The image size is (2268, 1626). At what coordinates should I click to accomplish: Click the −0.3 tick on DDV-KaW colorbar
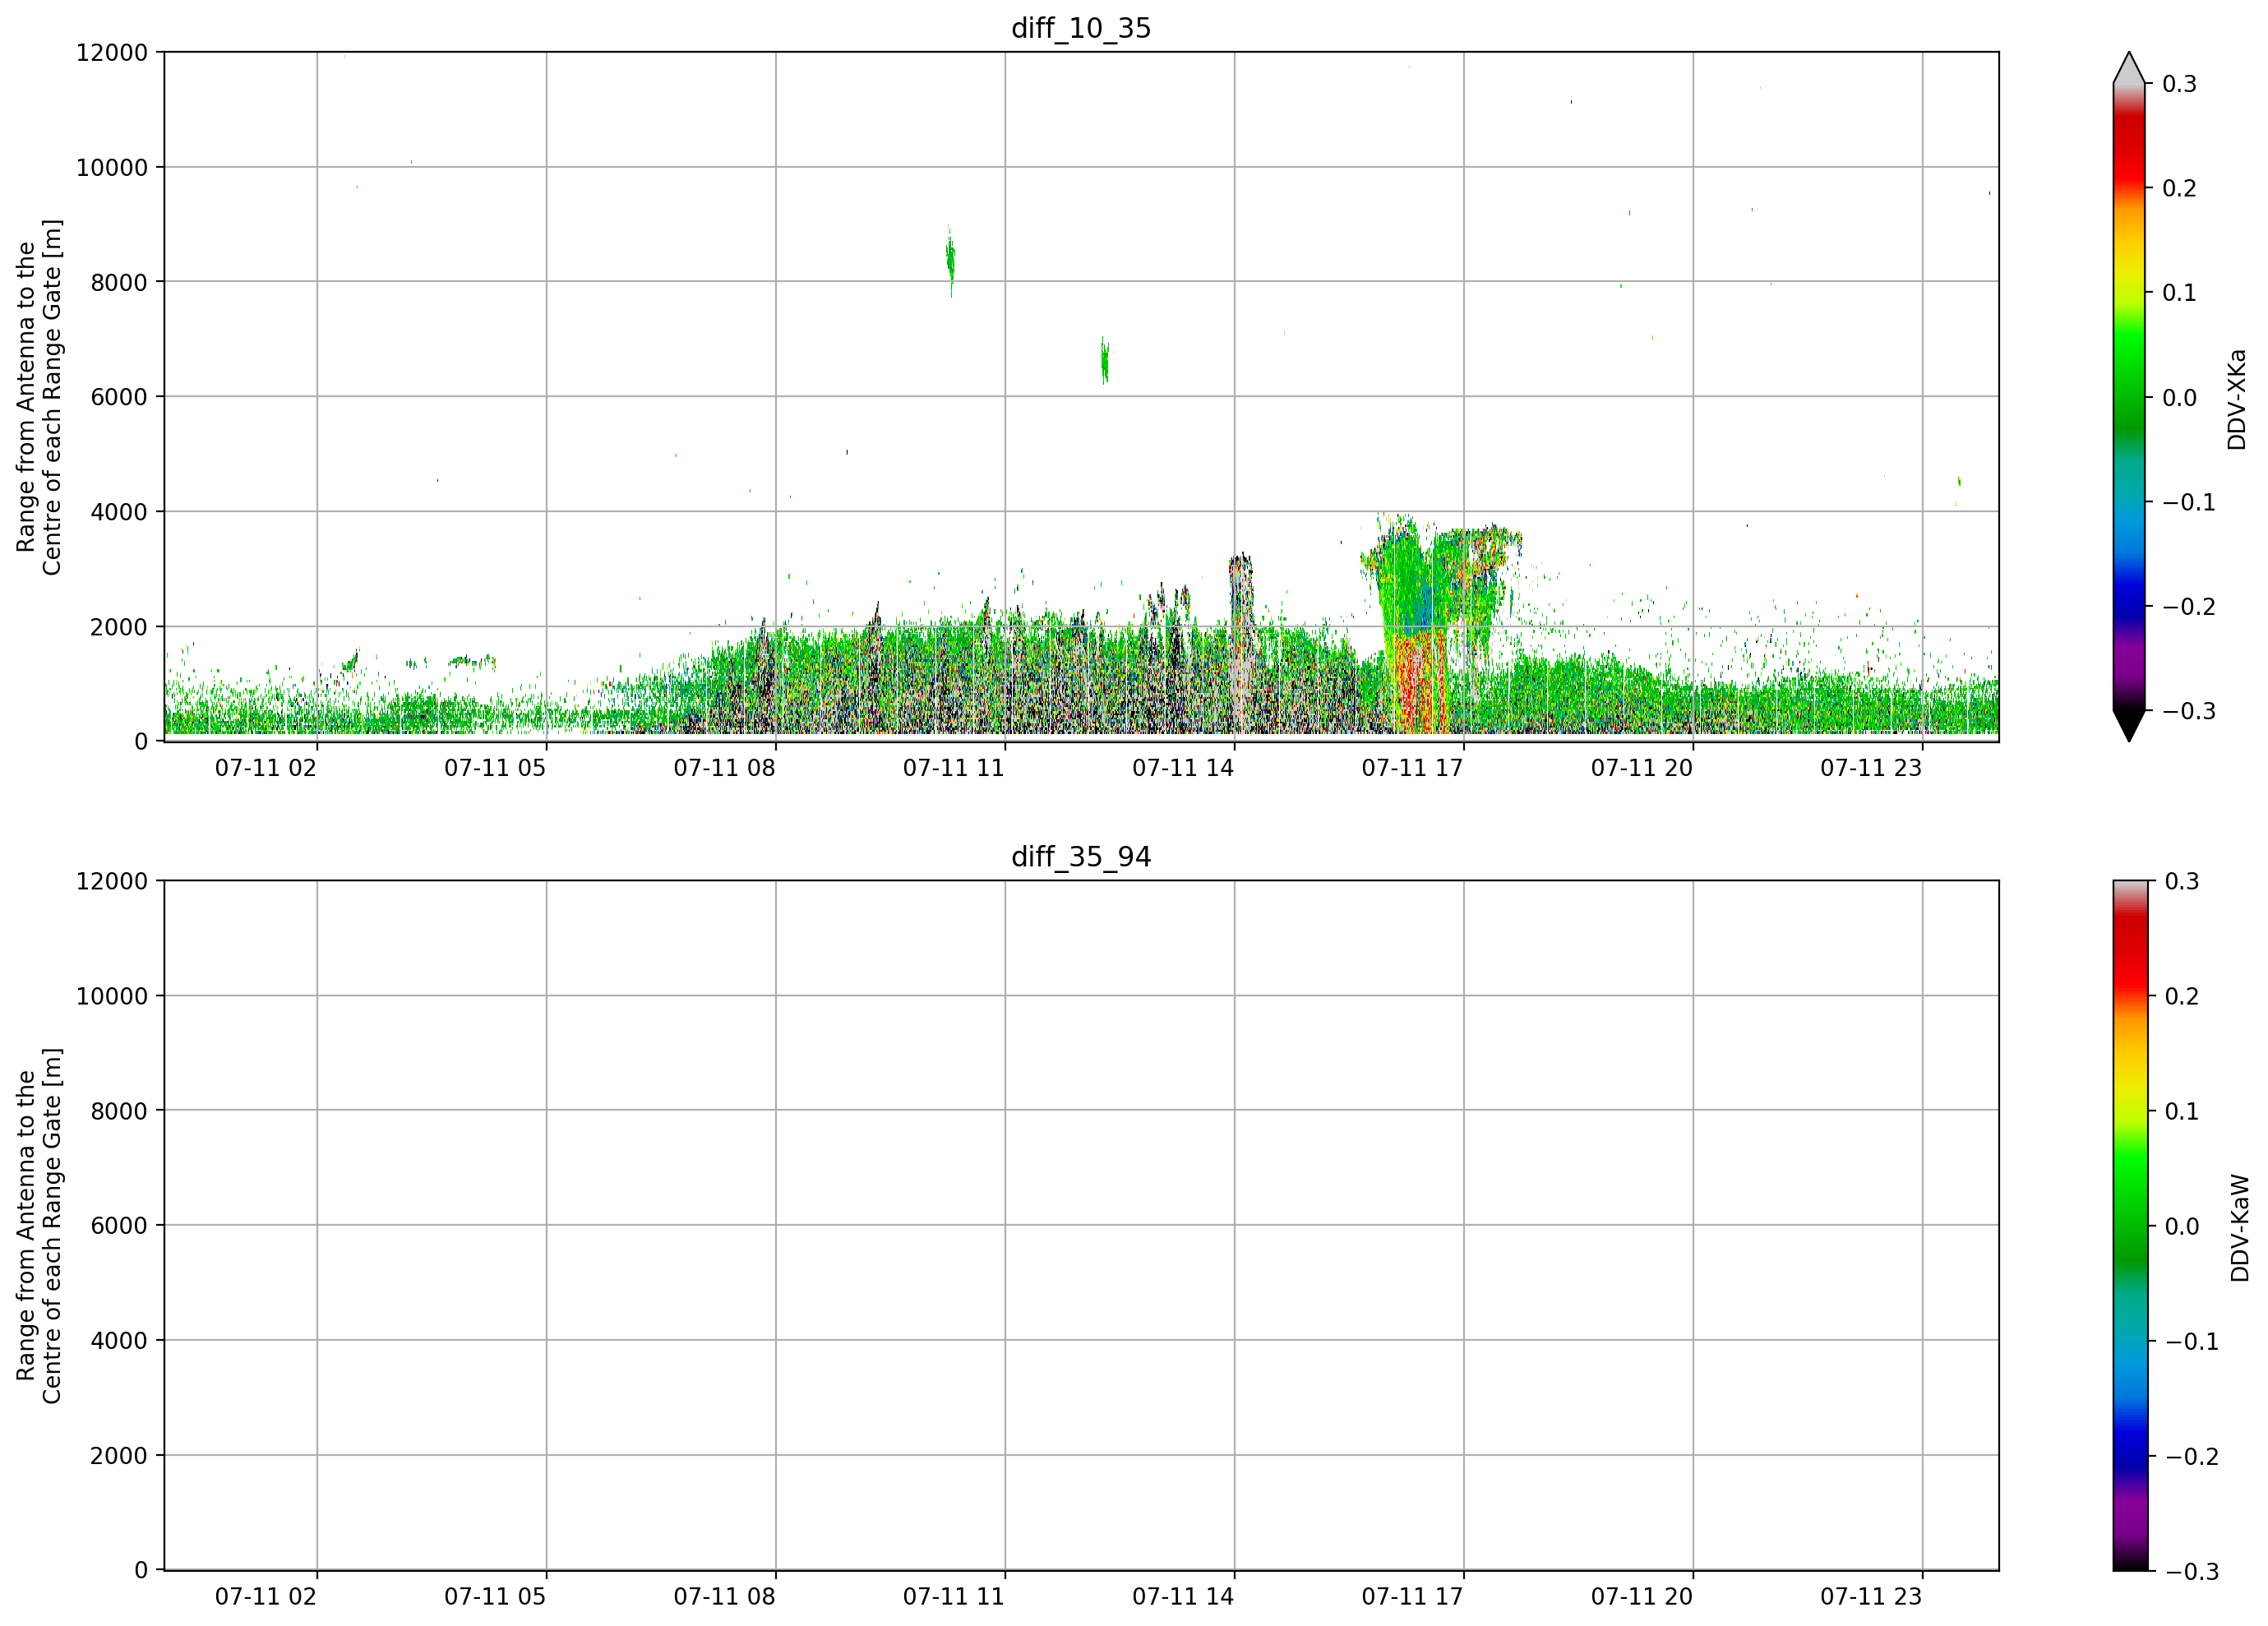[x=2191, y=1572]
